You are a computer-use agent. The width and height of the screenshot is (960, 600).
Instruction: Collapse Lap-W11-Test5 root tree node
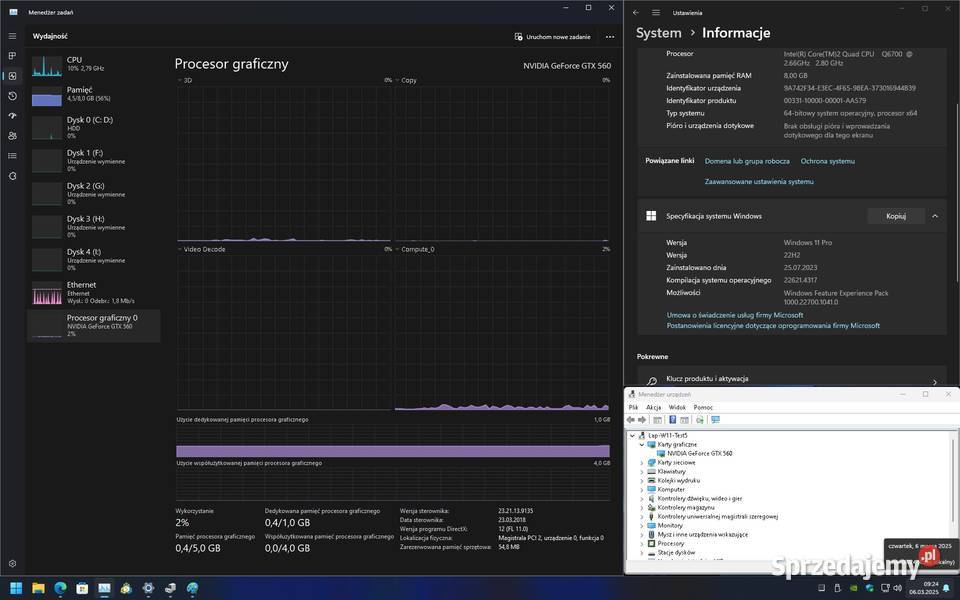(632, 435)
